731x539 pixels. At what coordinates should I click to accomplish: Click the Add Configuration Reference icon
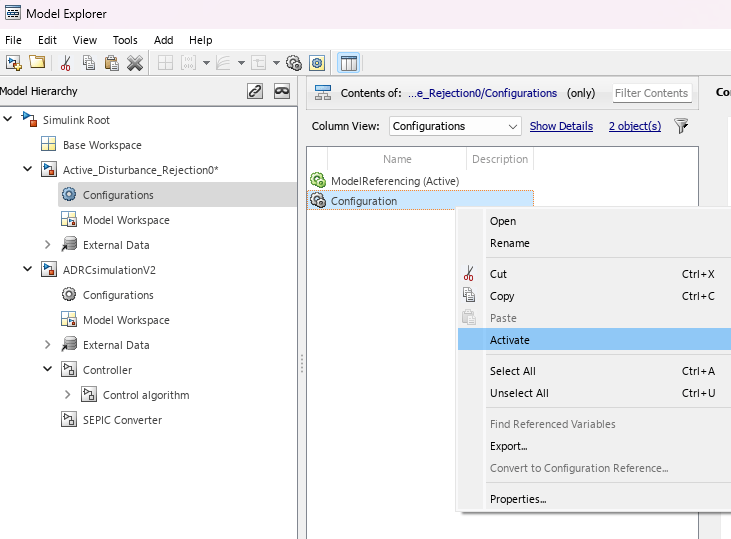[317, 62]
